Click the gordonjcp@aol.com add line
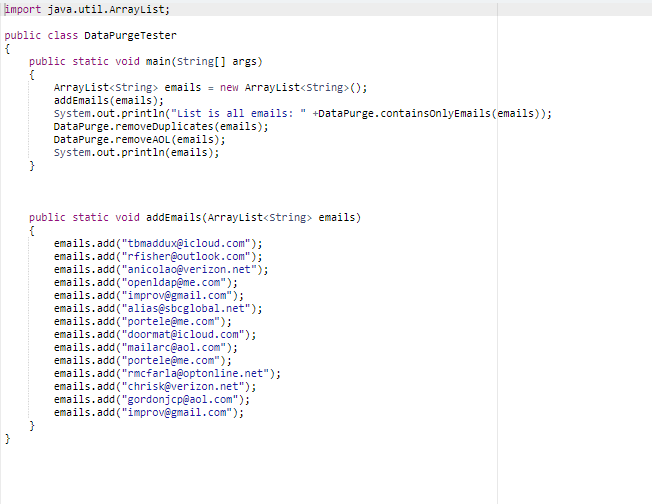Image resolution: width=652 pixels, height=504 pixels. coord(152,400)
